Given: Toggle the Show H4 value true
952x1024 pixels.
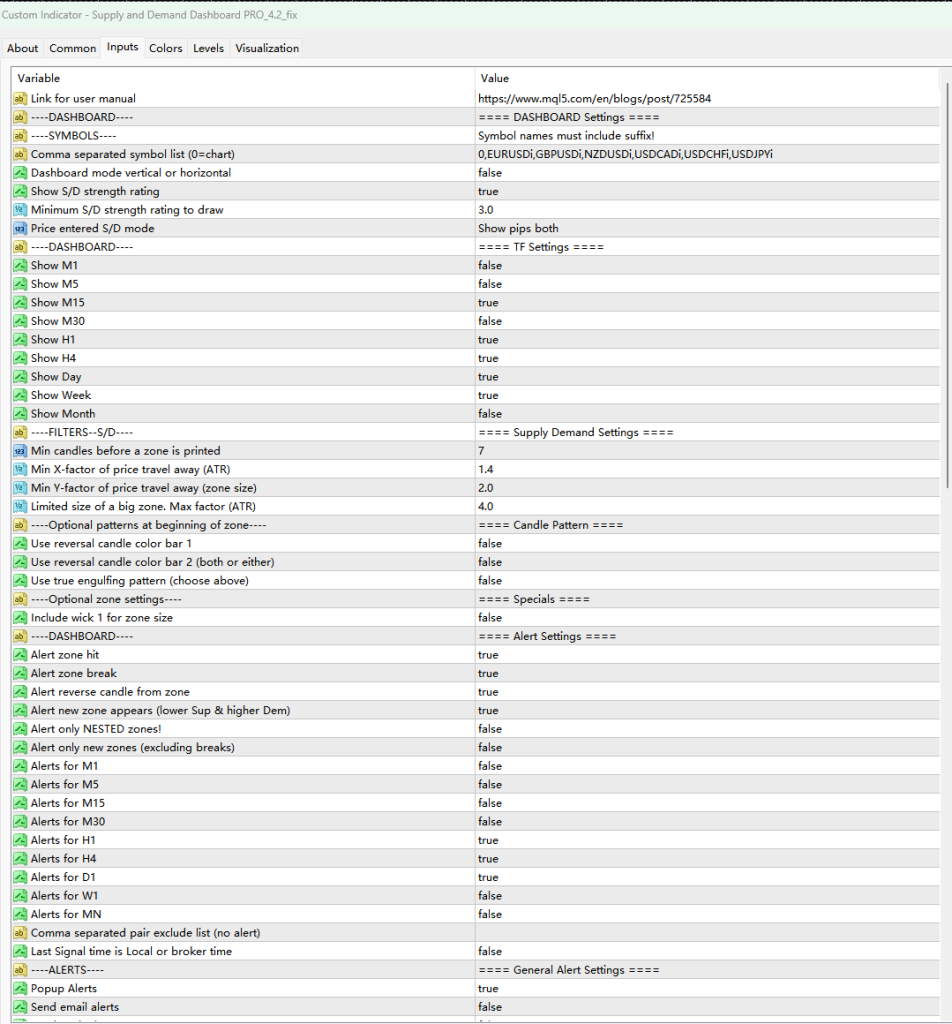Looking at the screenshot, I should [x=488, y=358].
